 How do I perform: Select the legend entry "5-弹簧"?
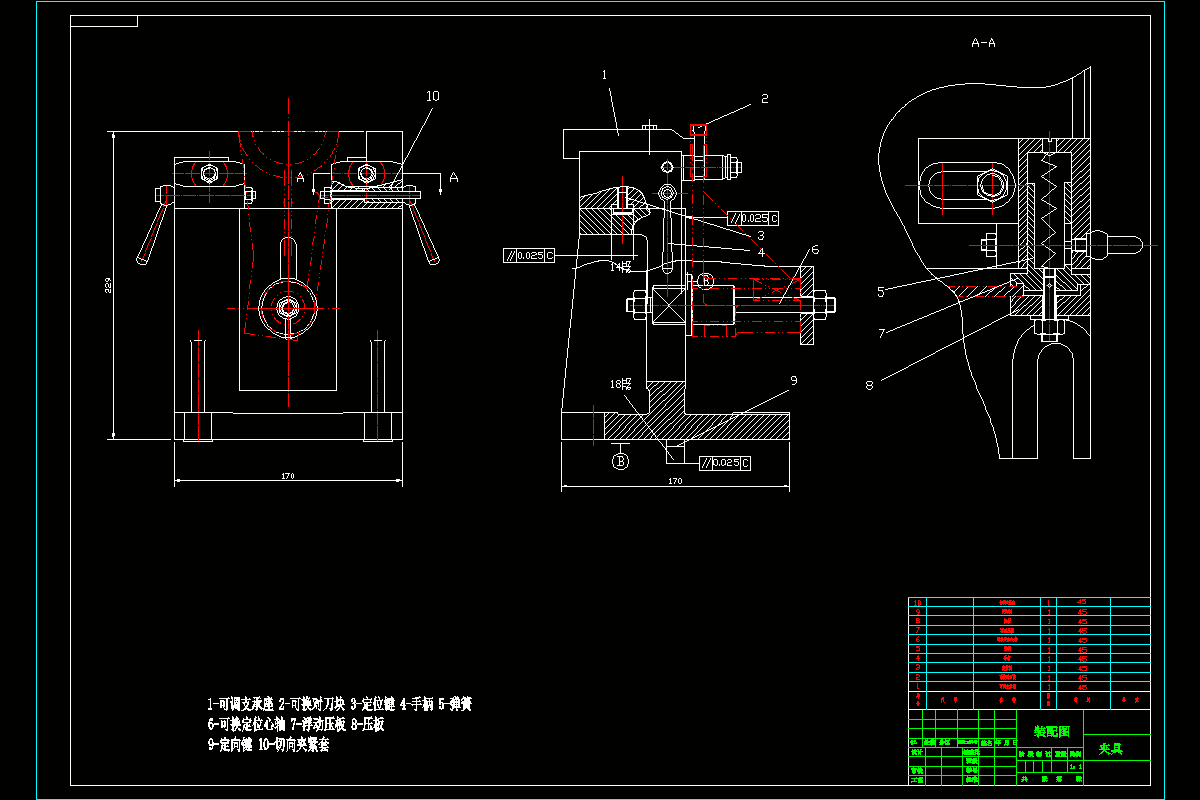pyautogui.click(x=455, y=704)
